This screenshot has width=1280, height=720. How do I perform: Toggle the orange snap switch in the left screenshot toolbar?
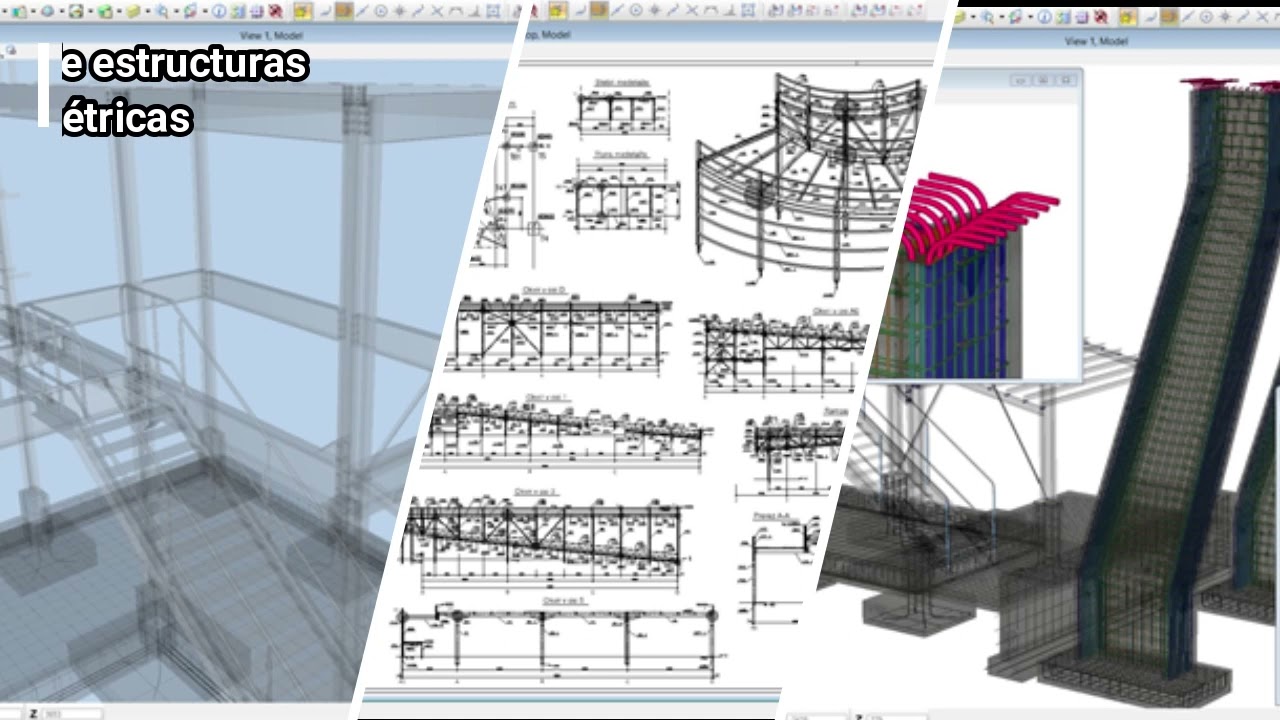343,11
